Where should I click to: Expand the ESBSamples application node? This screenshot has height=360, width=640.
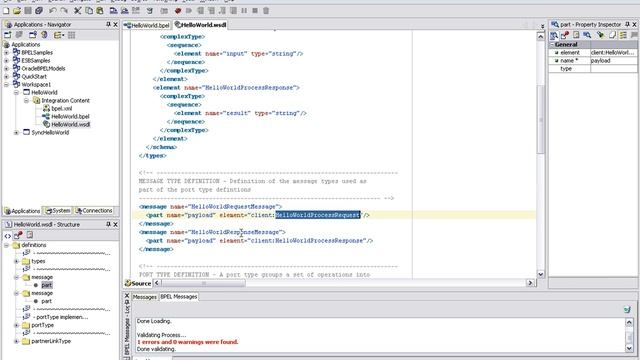point(7,60)
